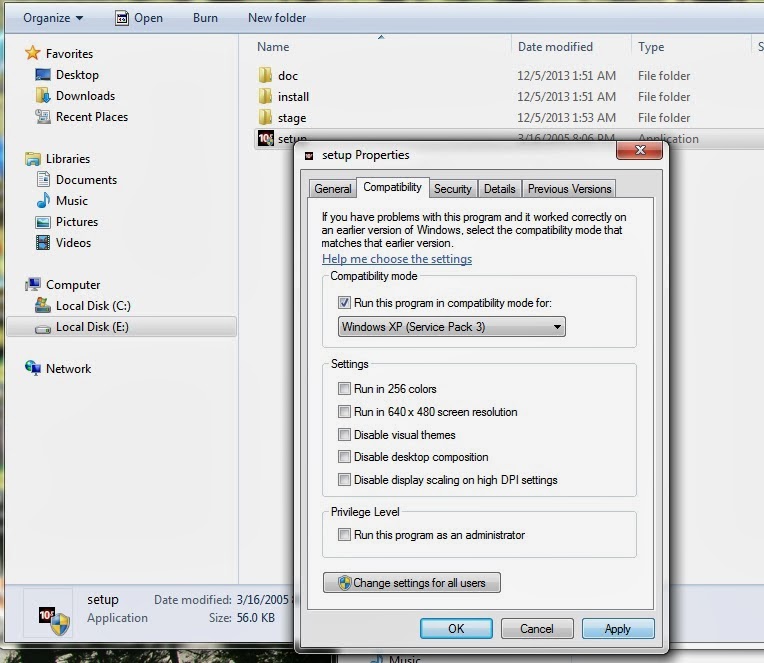The image size is (764, 663).
Task: Close the setup Properties dialog
Action: tap(639, 151)
